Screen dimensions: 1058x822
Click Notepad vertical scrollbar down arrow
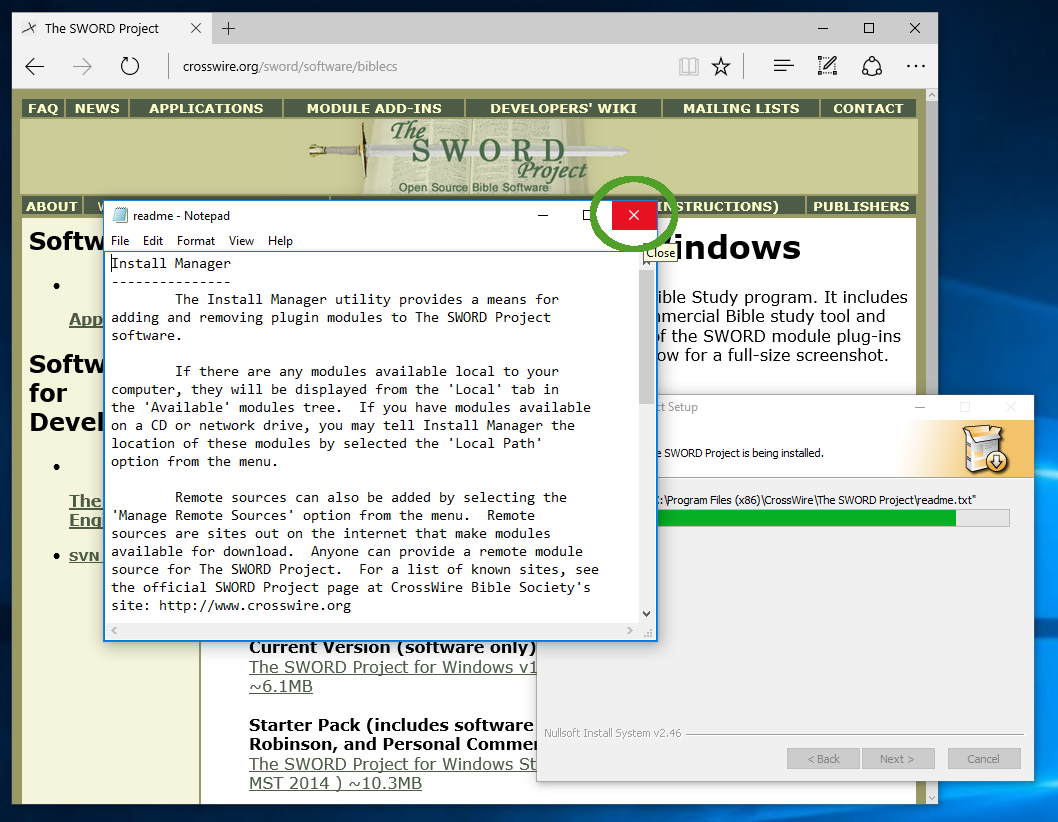(646, 613)
